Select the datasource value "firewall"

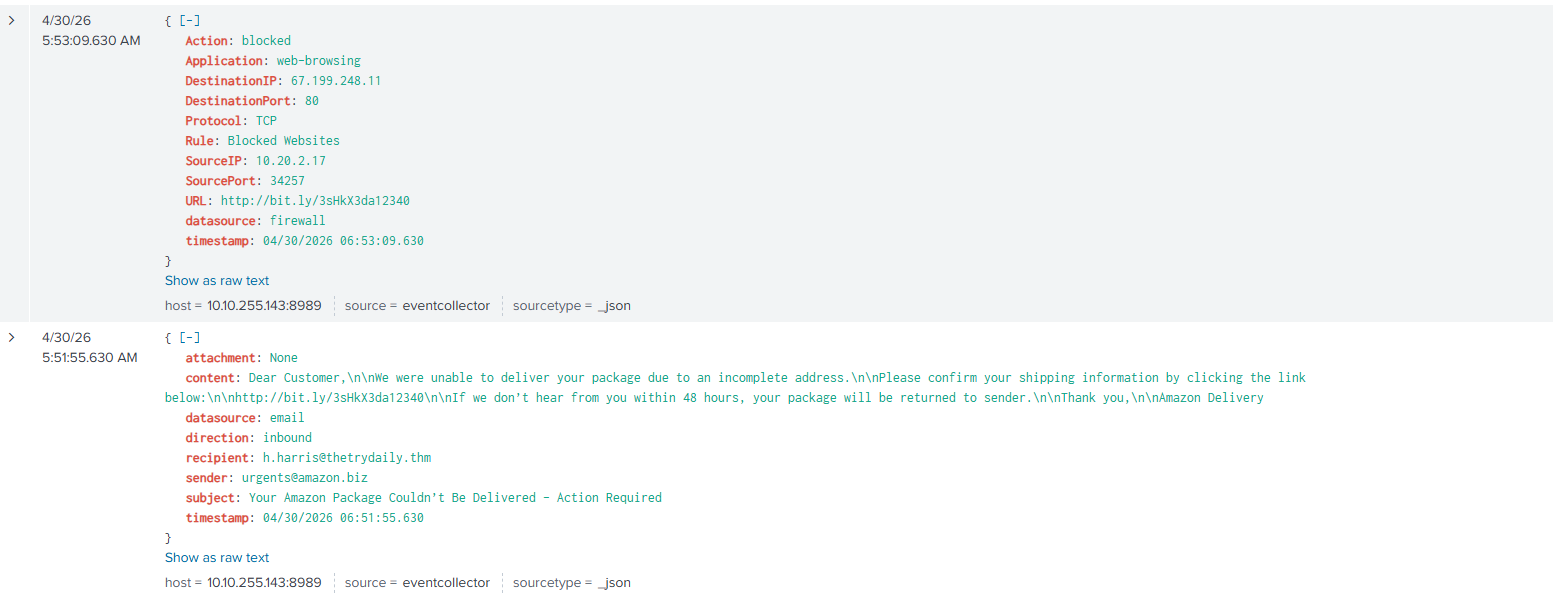pyautogui.click(x=298, y=221)
